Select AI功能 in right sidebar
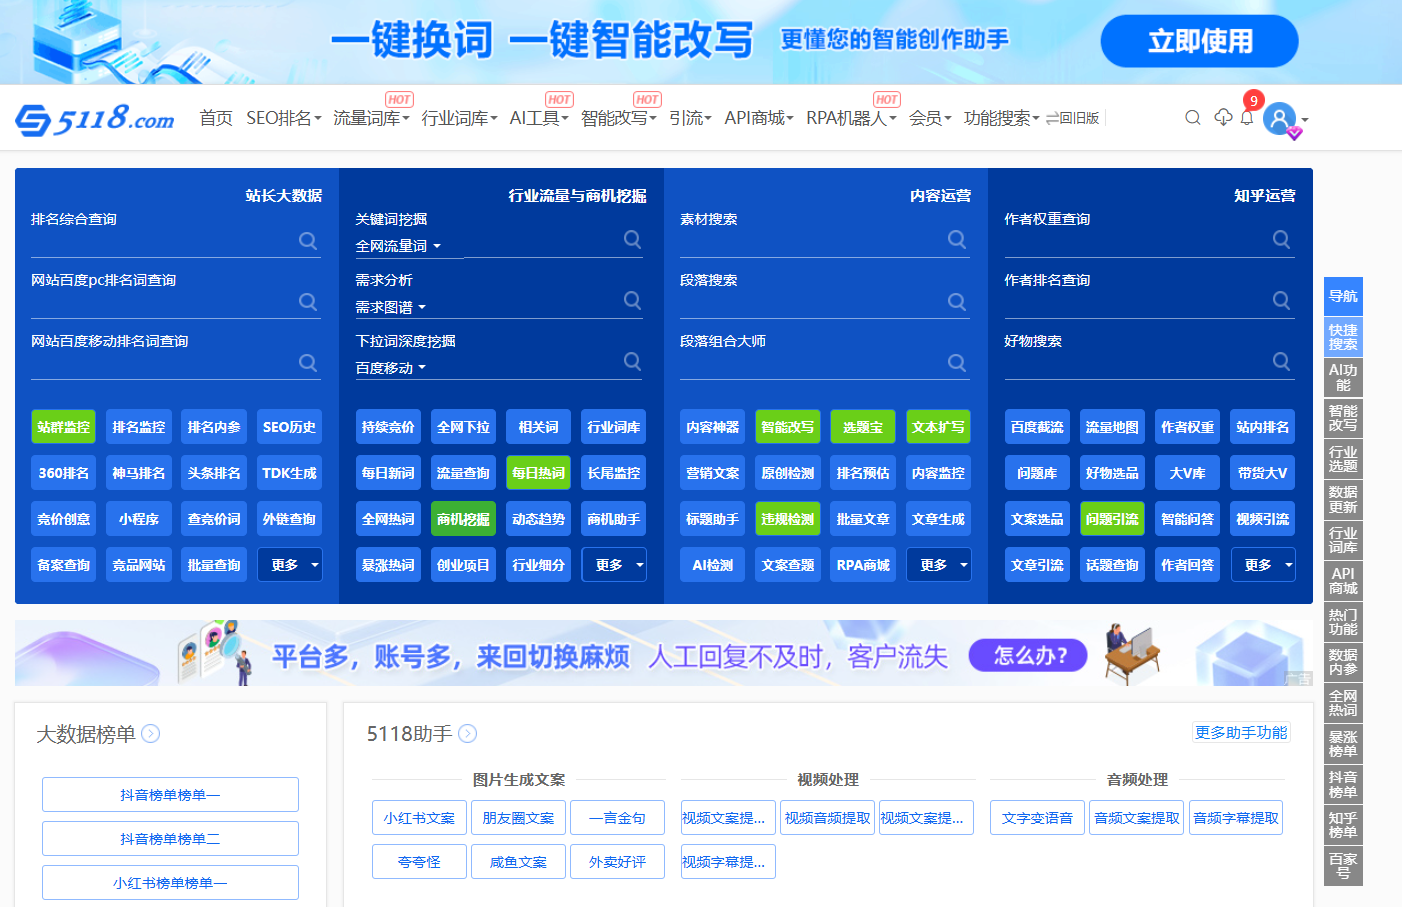This screenshot has height=907, width=1402. point(1343,377)
